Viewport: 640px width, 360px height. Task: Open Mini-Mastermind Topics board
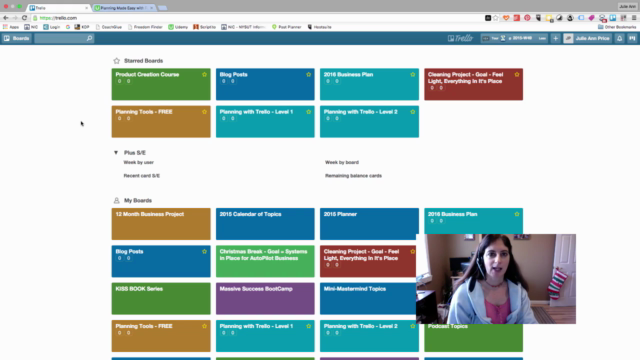(x=368, y=298)
